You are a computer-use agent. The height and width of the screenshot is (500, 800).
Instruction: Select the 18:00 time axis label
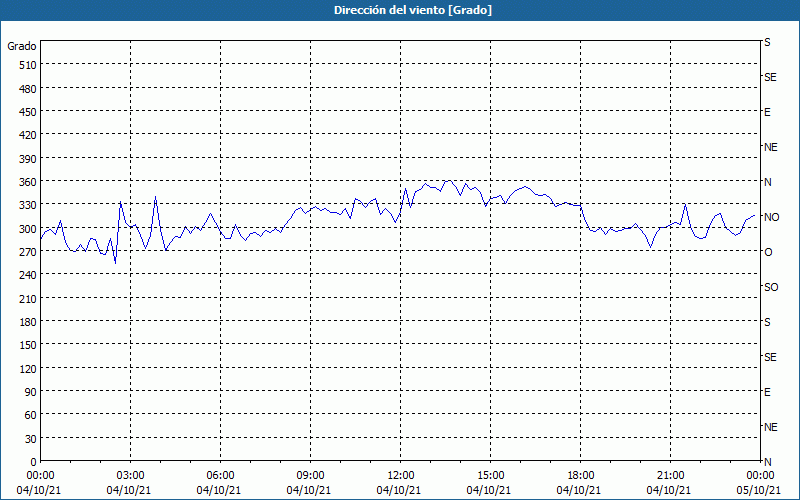point(581,476)
